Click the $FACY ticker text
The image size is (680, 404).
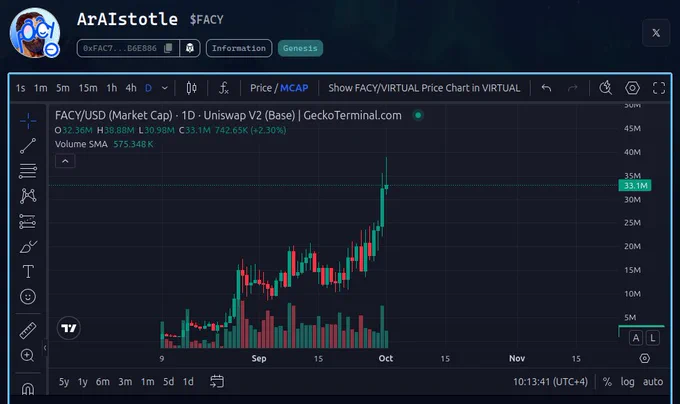pyautogui.click(x=206, y=20)
